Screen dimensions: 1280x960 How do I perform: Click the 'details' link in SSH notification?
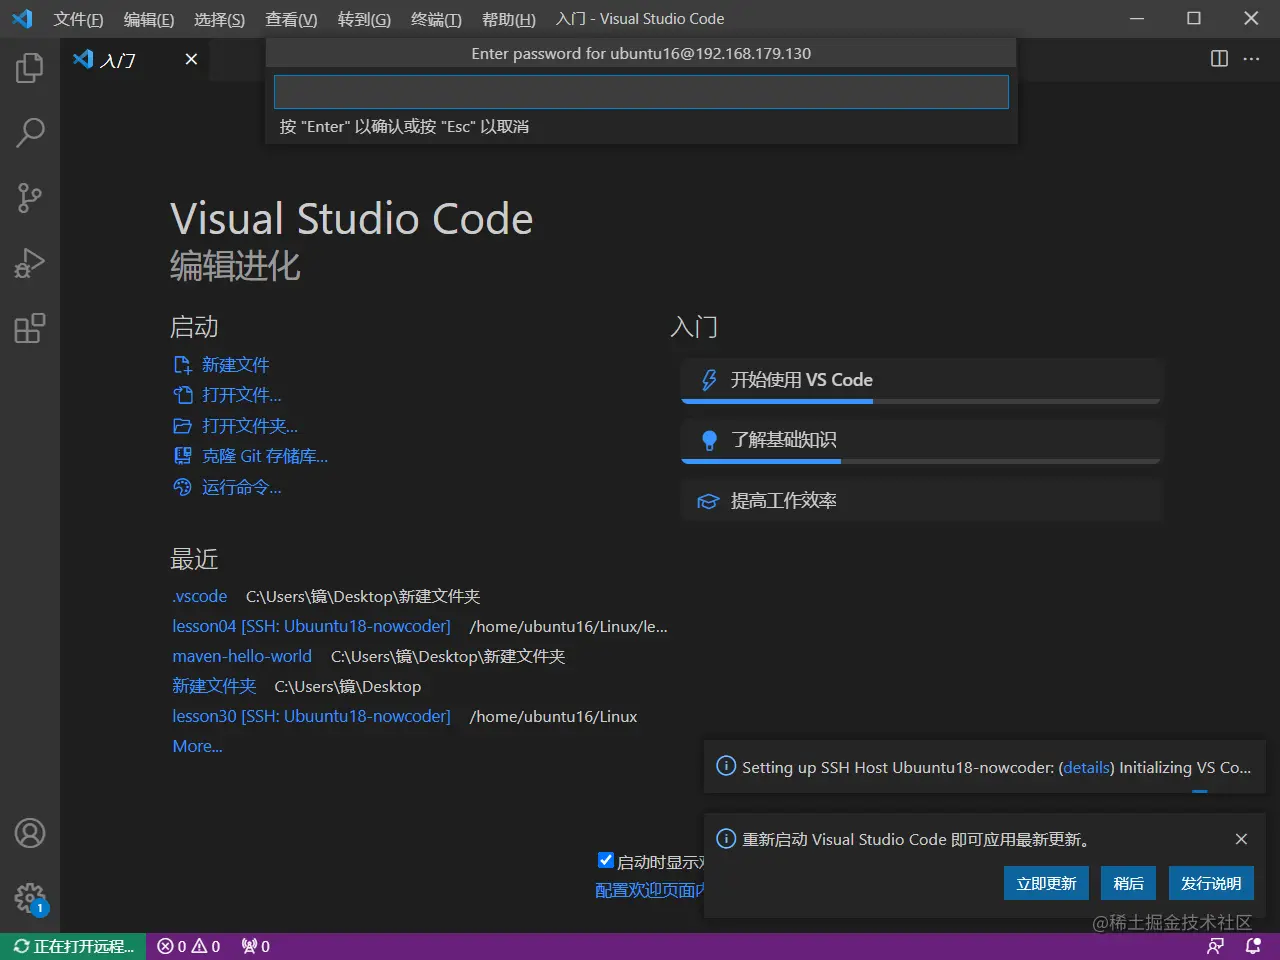1086,768
